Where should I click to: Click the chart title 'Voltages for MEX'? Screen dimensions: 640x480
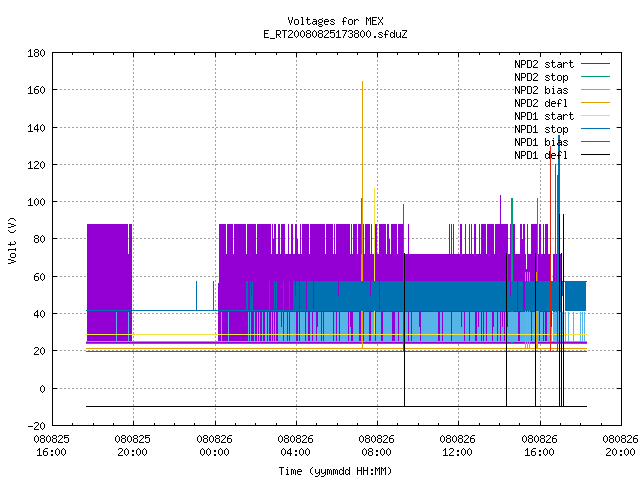click(x=335, y=21)
